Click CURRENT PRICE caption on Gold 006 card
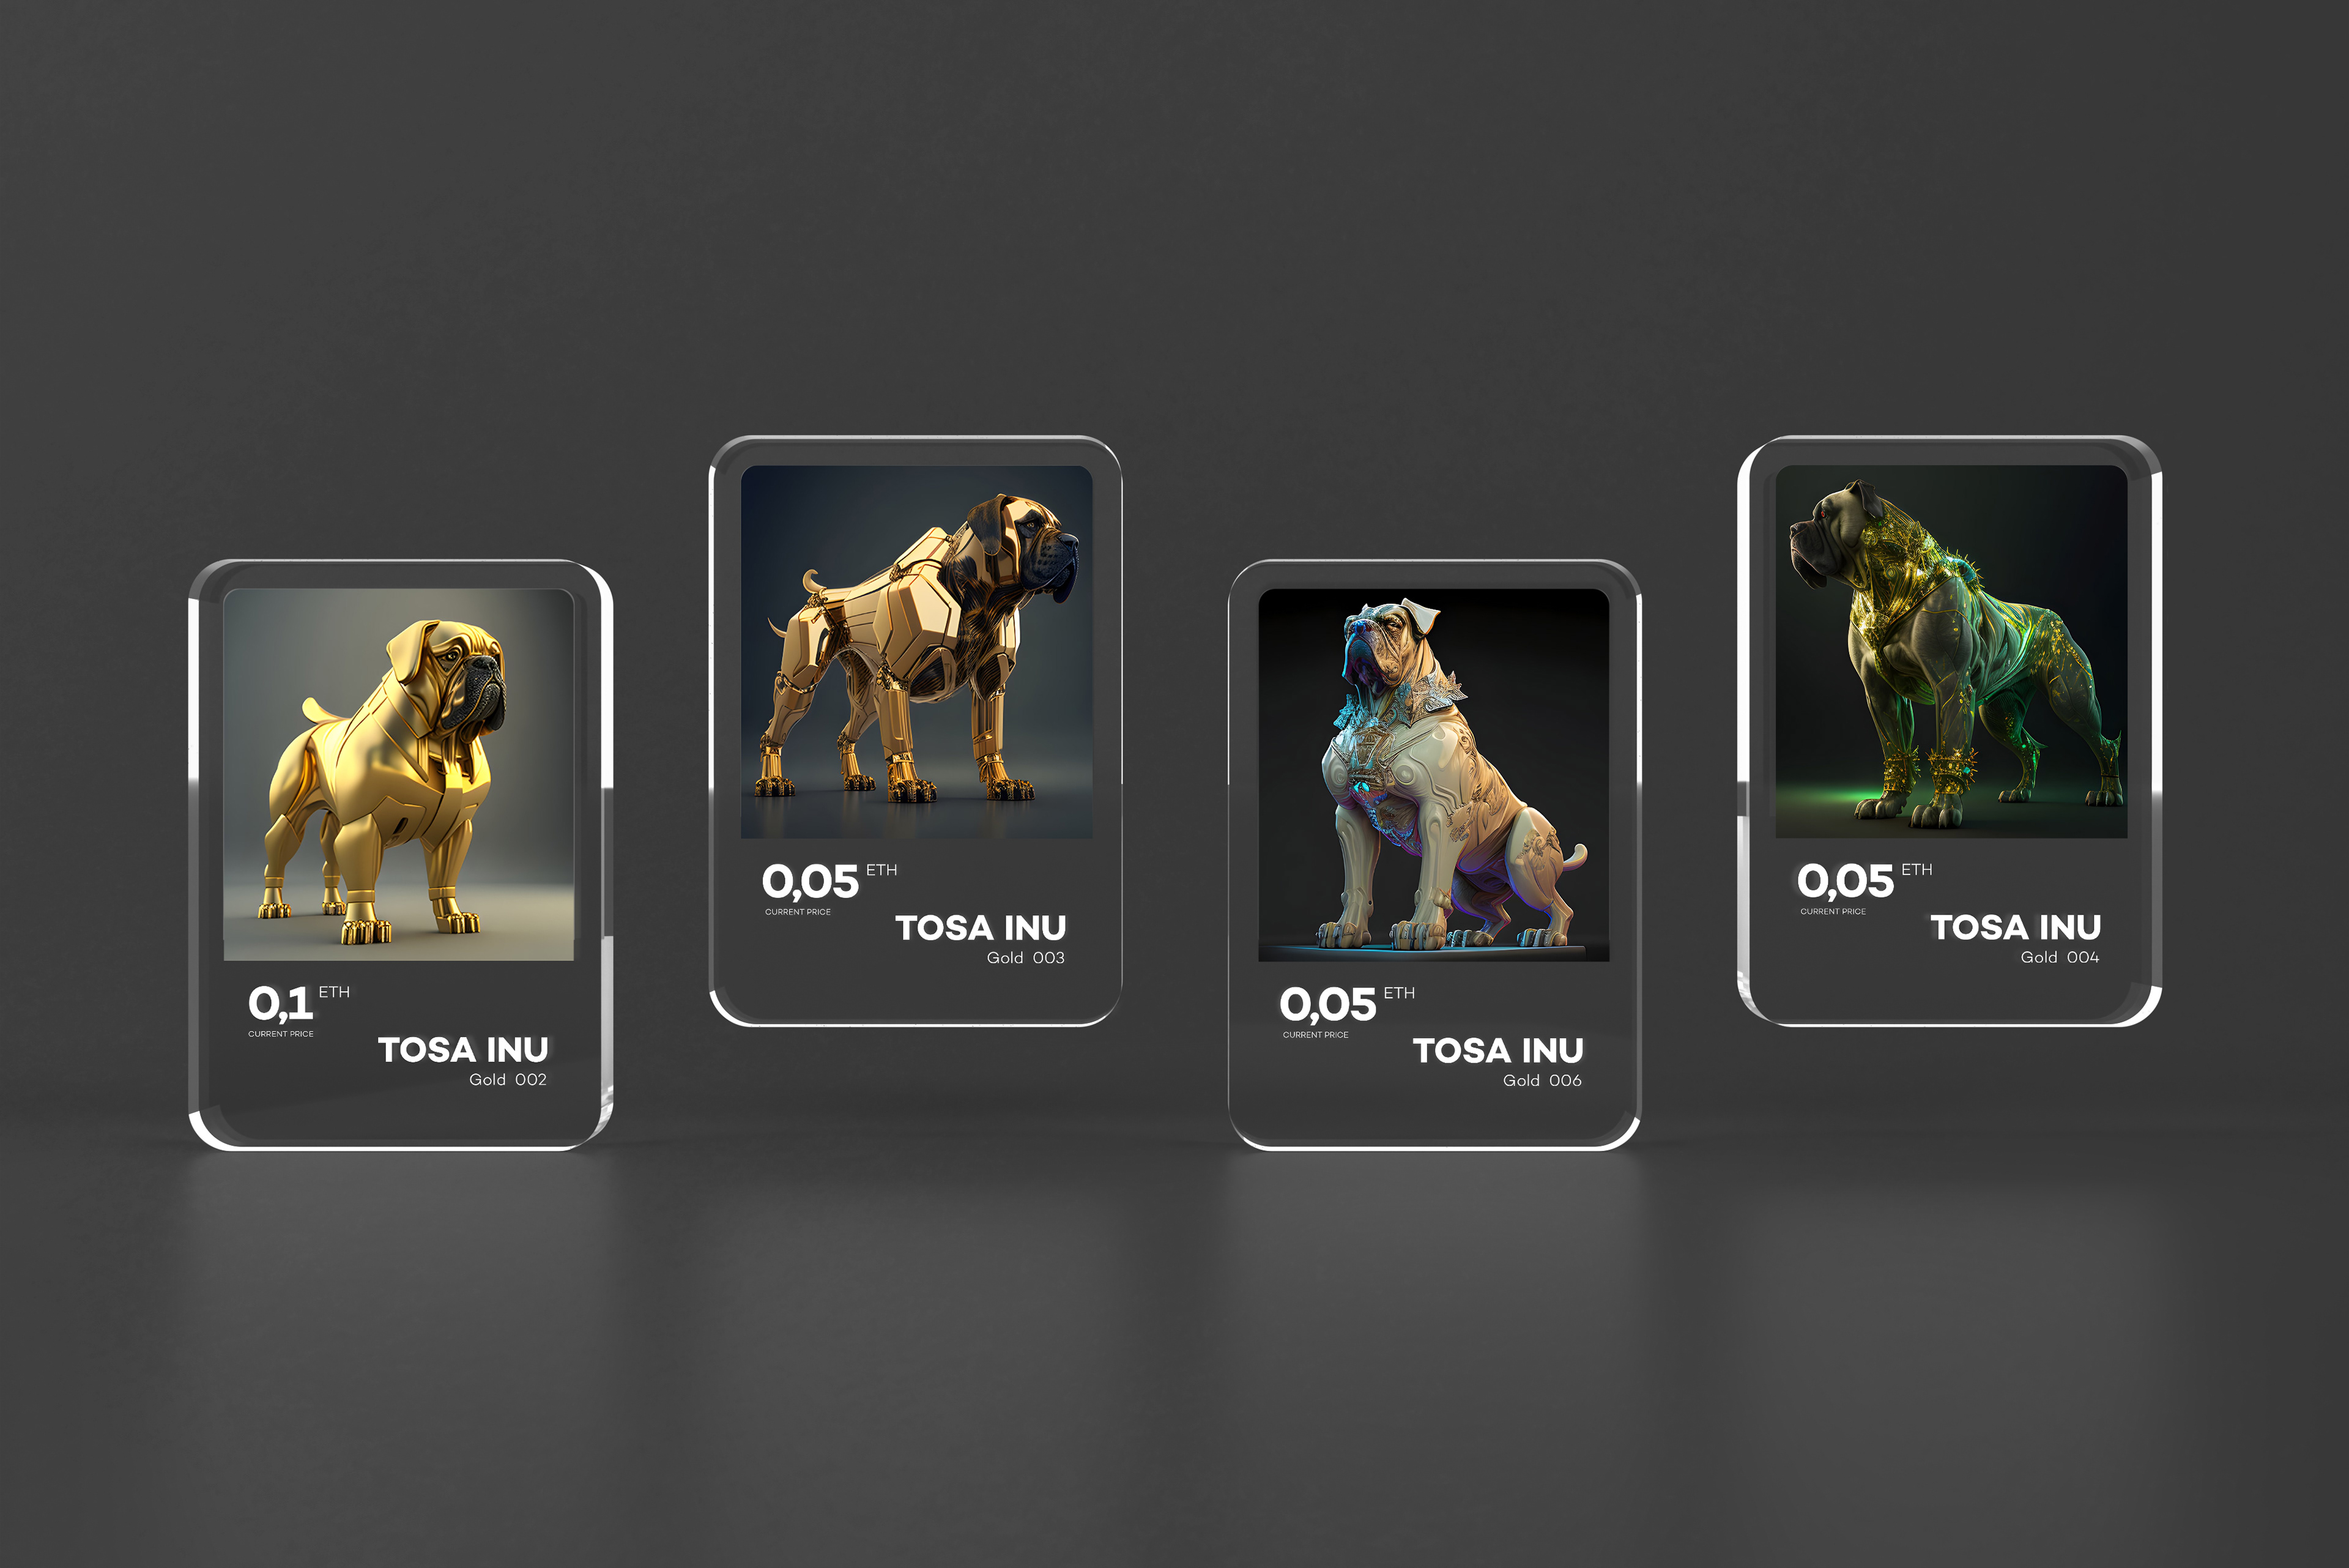 (1316, 1035)
